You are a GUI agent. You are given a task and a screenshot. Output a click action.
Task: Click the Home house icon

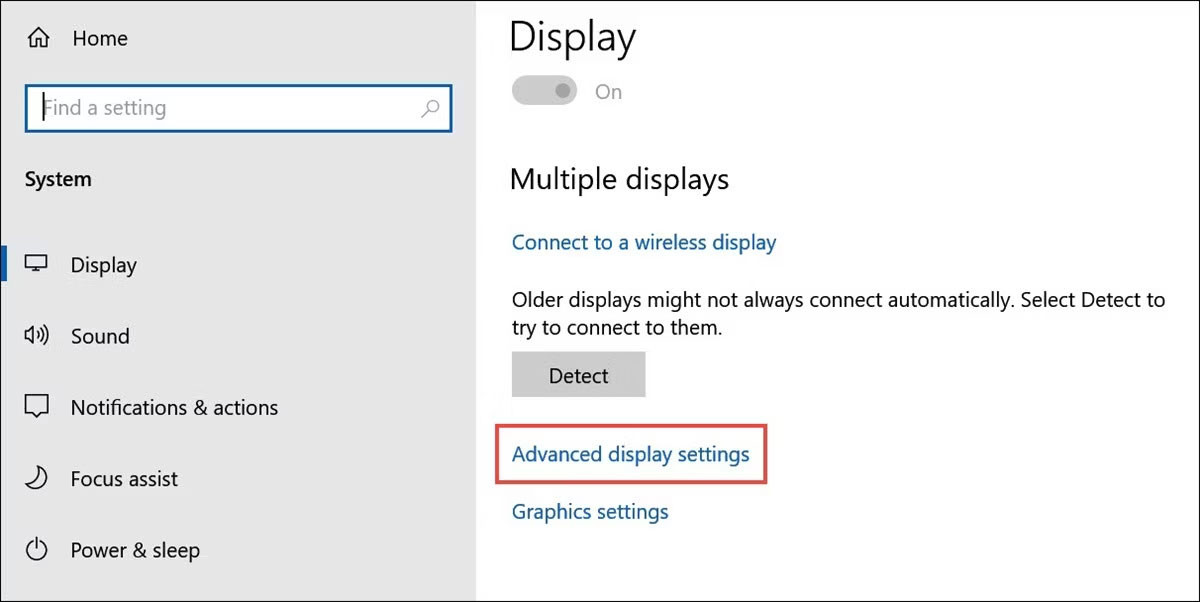[38, 39]
